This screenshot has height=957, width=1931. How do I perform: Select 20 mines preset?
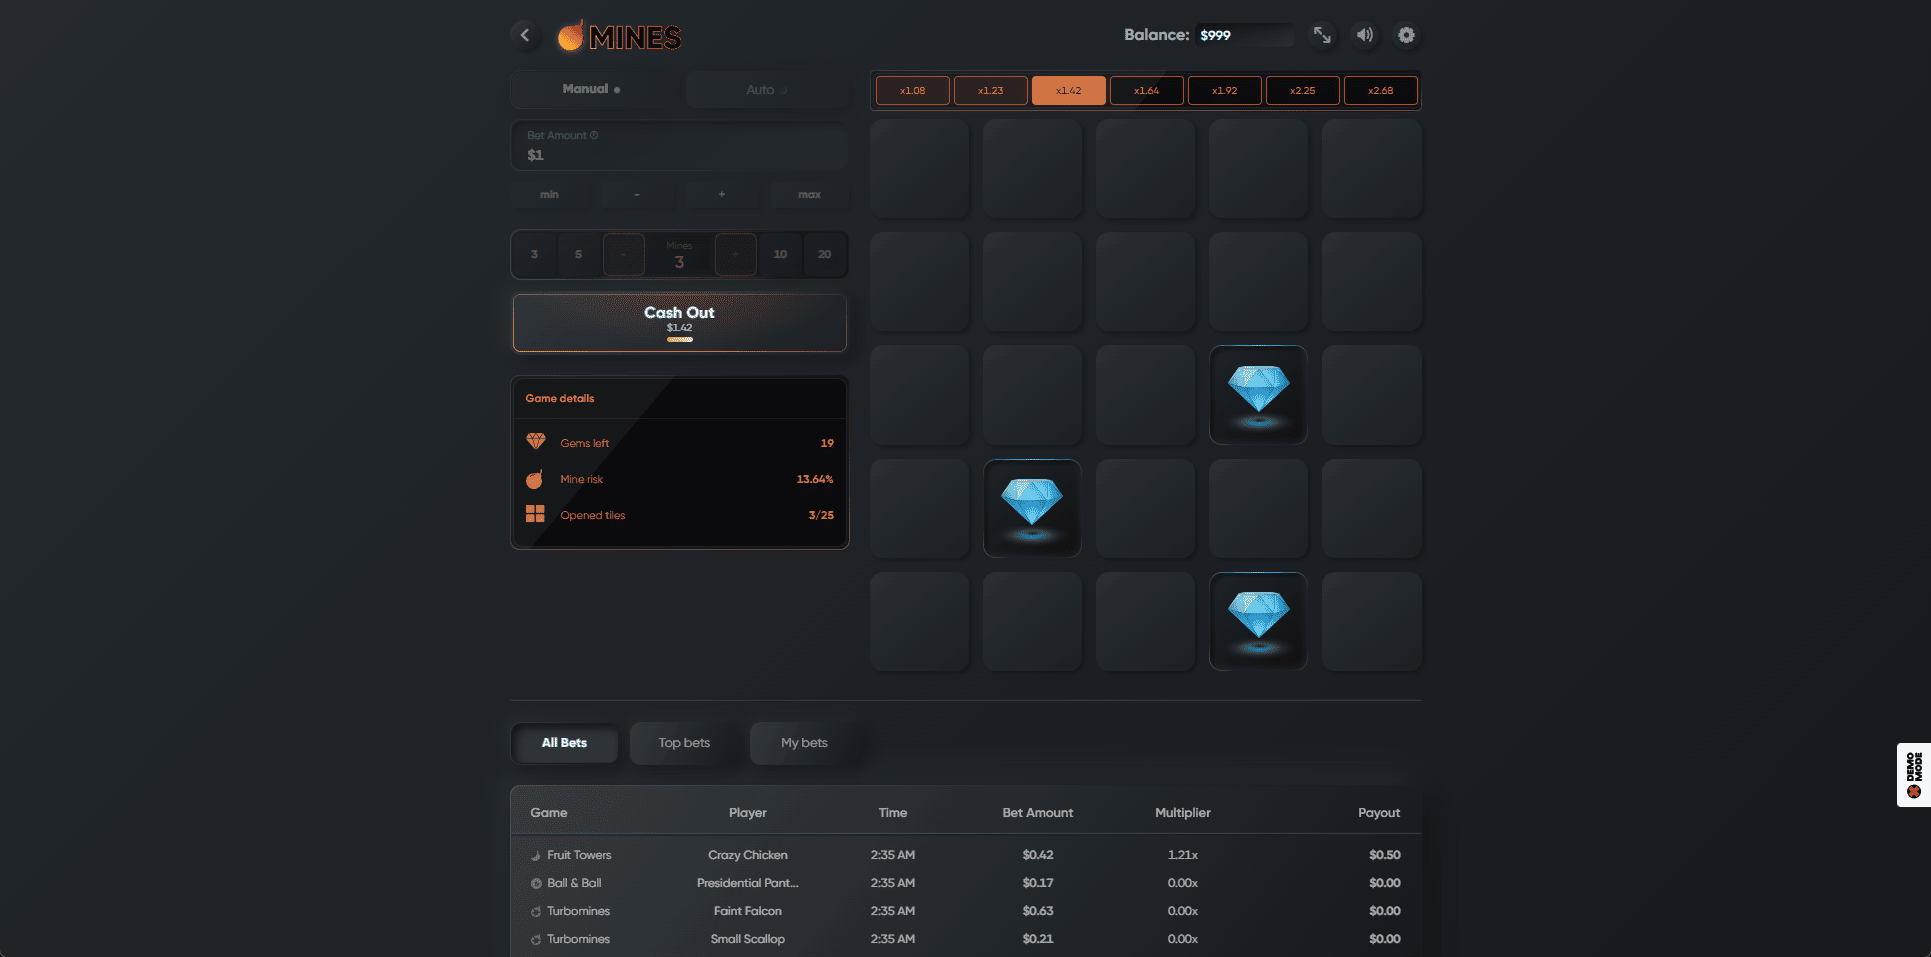point(824,254)
